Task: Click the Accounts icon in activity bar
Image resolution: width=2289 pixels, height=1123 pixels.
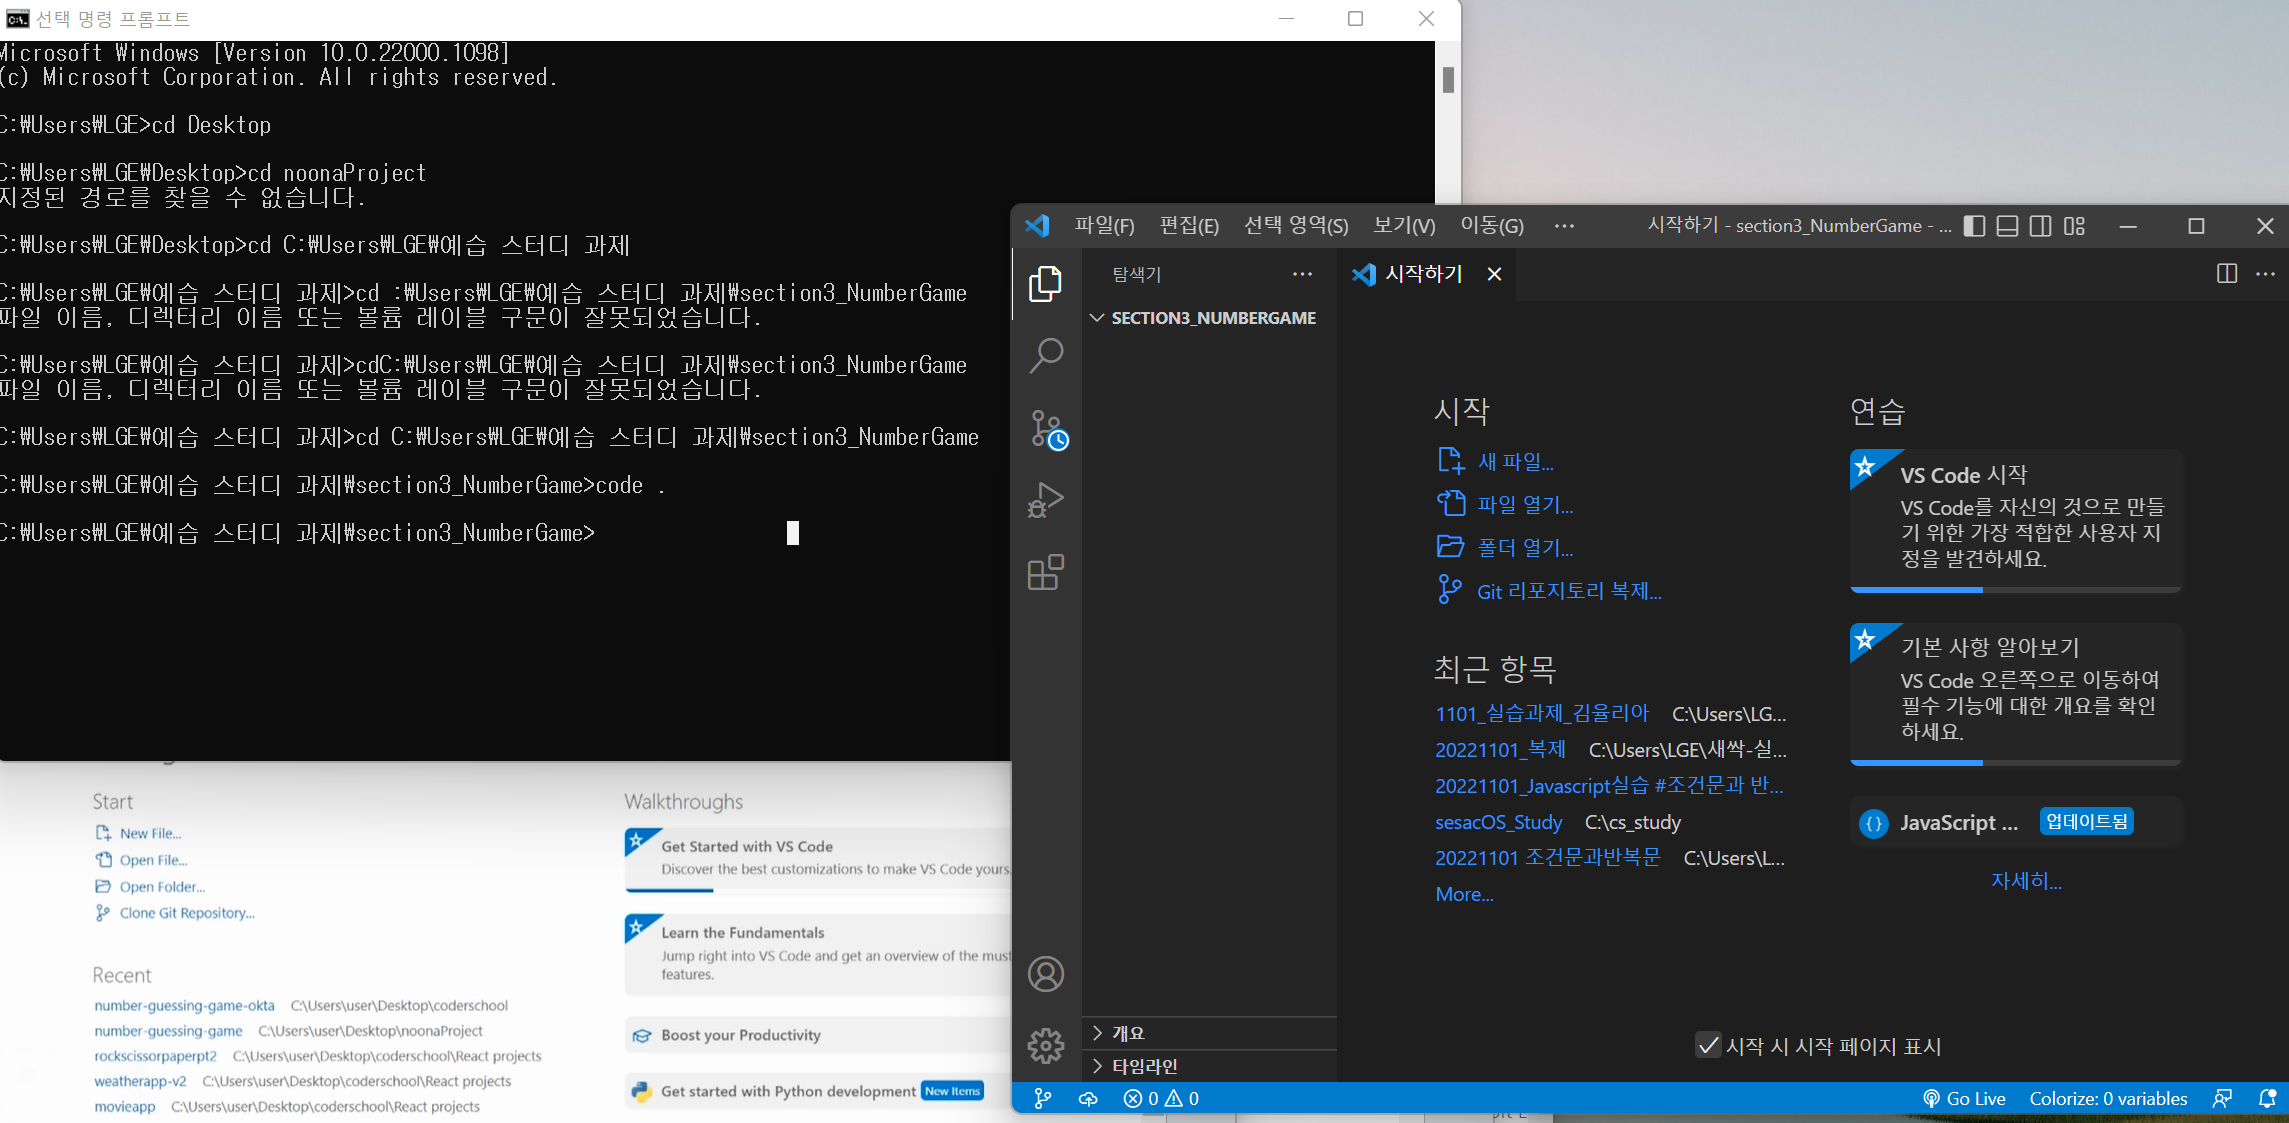Action: coord(1045,974)
